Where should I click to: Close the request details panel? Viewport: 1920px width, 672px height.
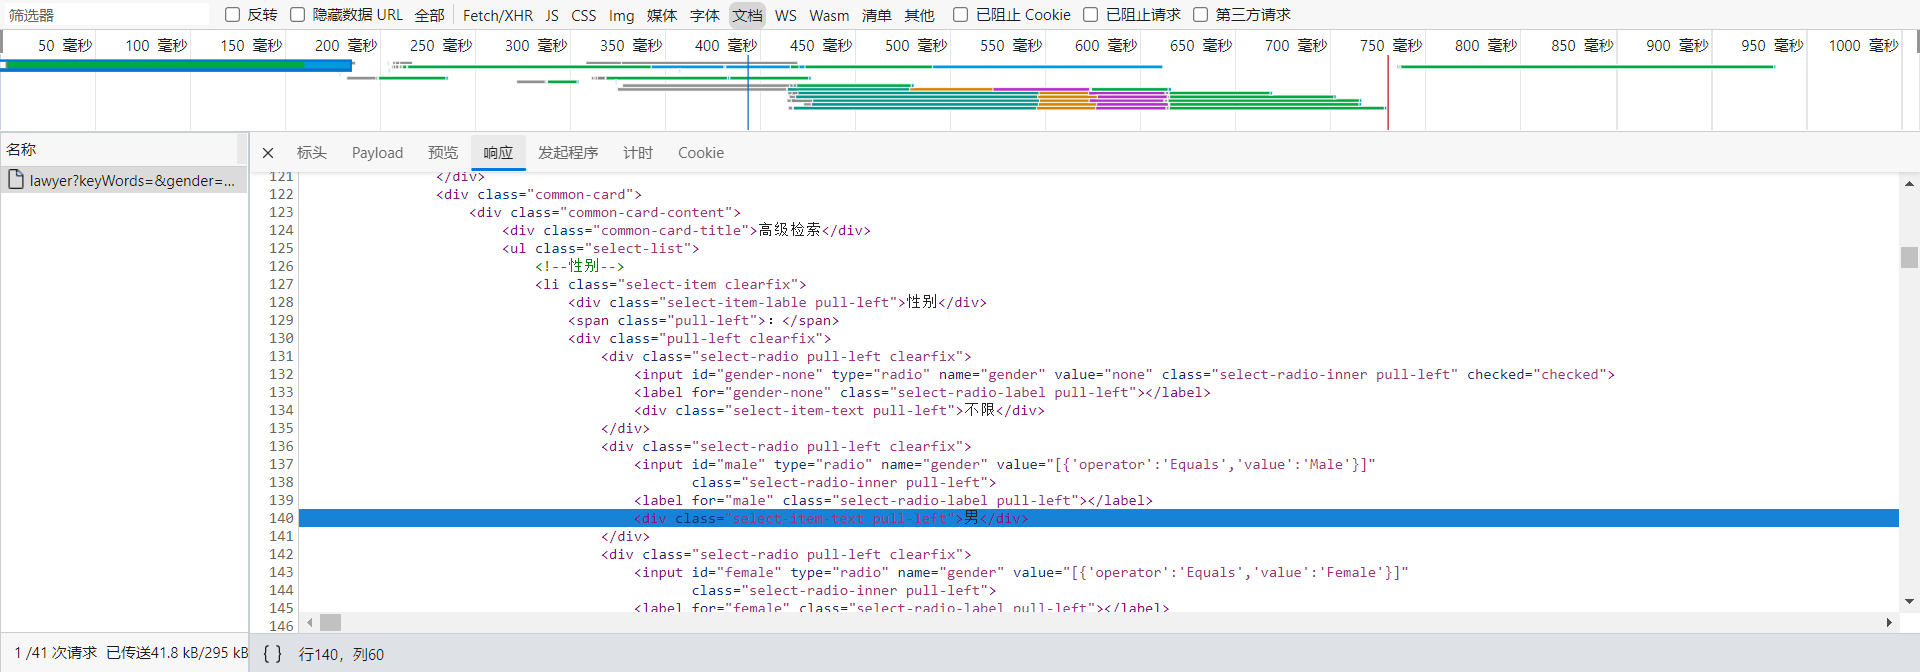(x=268, y=153)
